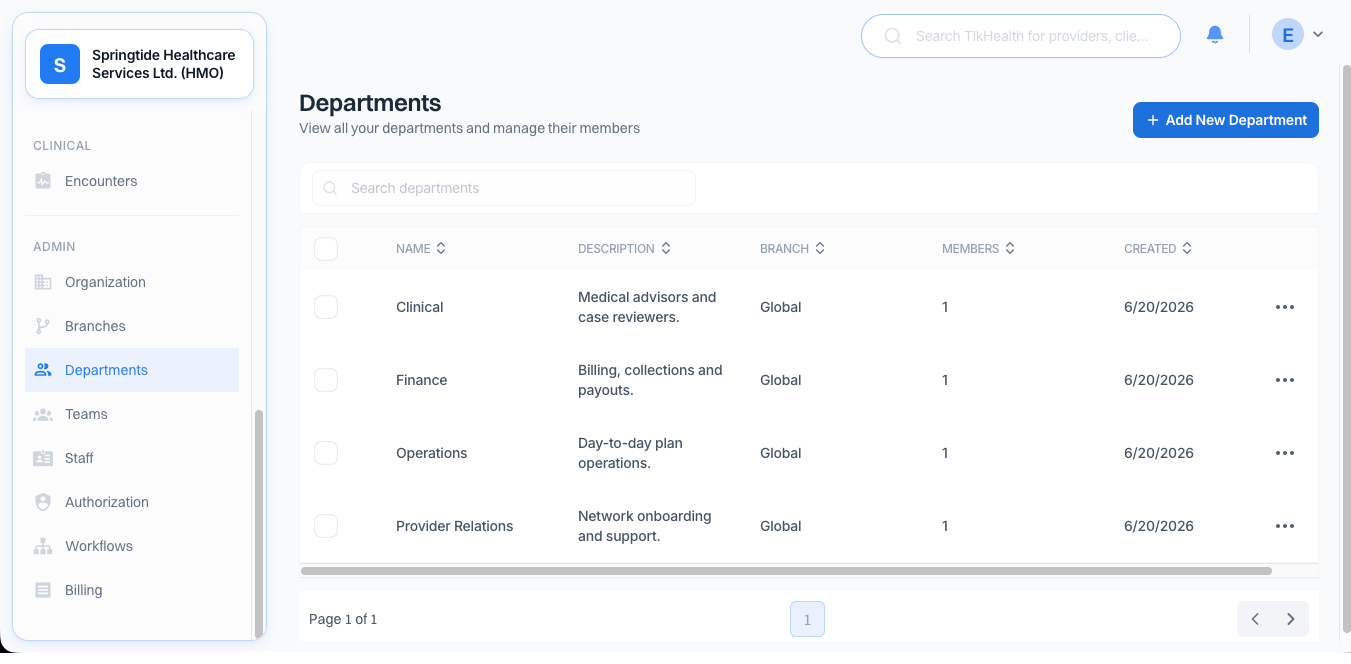Screen dimensions: 1351x664
Task: Check the Operations department checkbox
Action: point(326,453)
